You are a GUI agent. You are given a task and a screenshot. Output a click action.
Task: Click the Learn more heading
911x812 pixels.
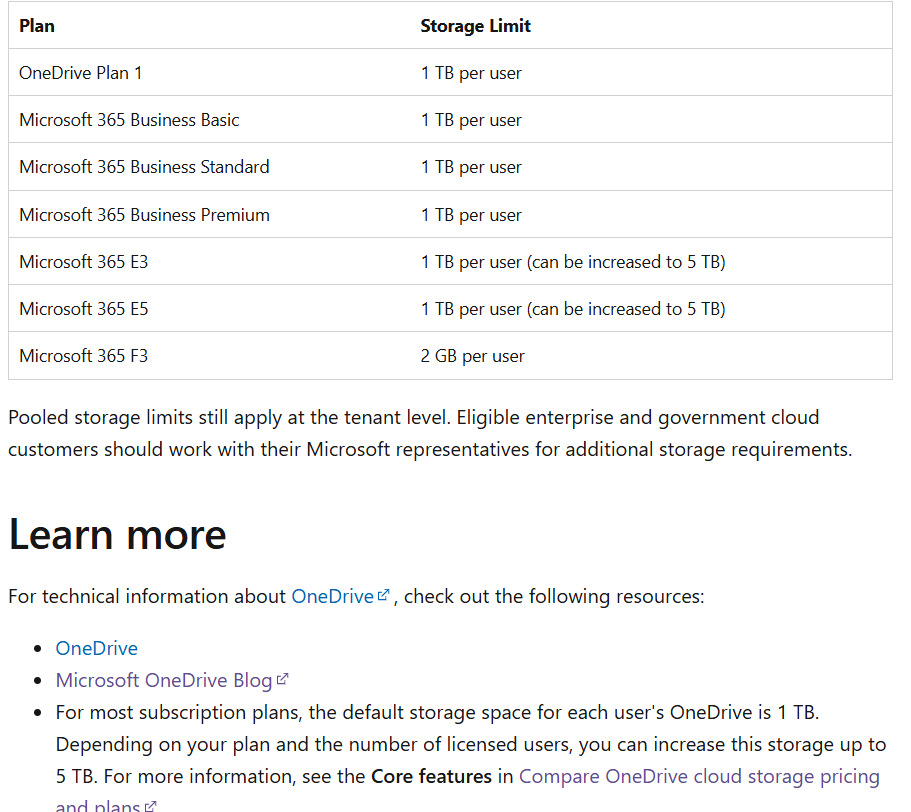tap(117, 534)
